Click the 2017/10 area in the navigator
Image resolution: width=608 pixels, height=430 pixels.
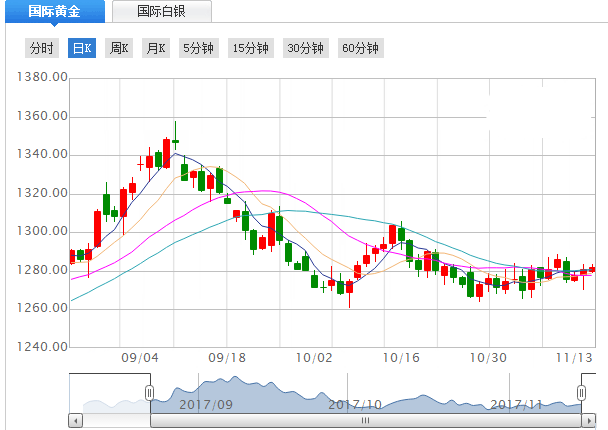pyautogui.click(x=356, y=404)
